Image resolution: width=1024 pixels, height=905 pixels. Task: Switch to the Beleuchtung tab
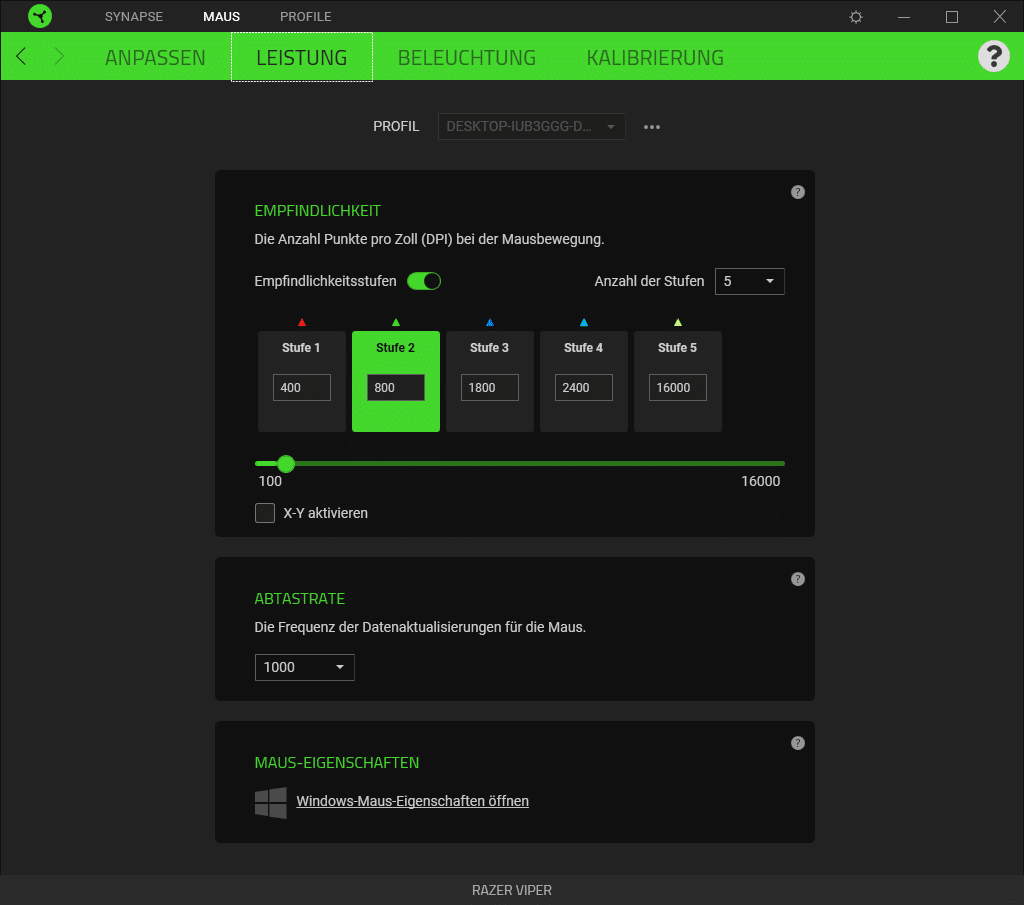(x=466, y=57)
